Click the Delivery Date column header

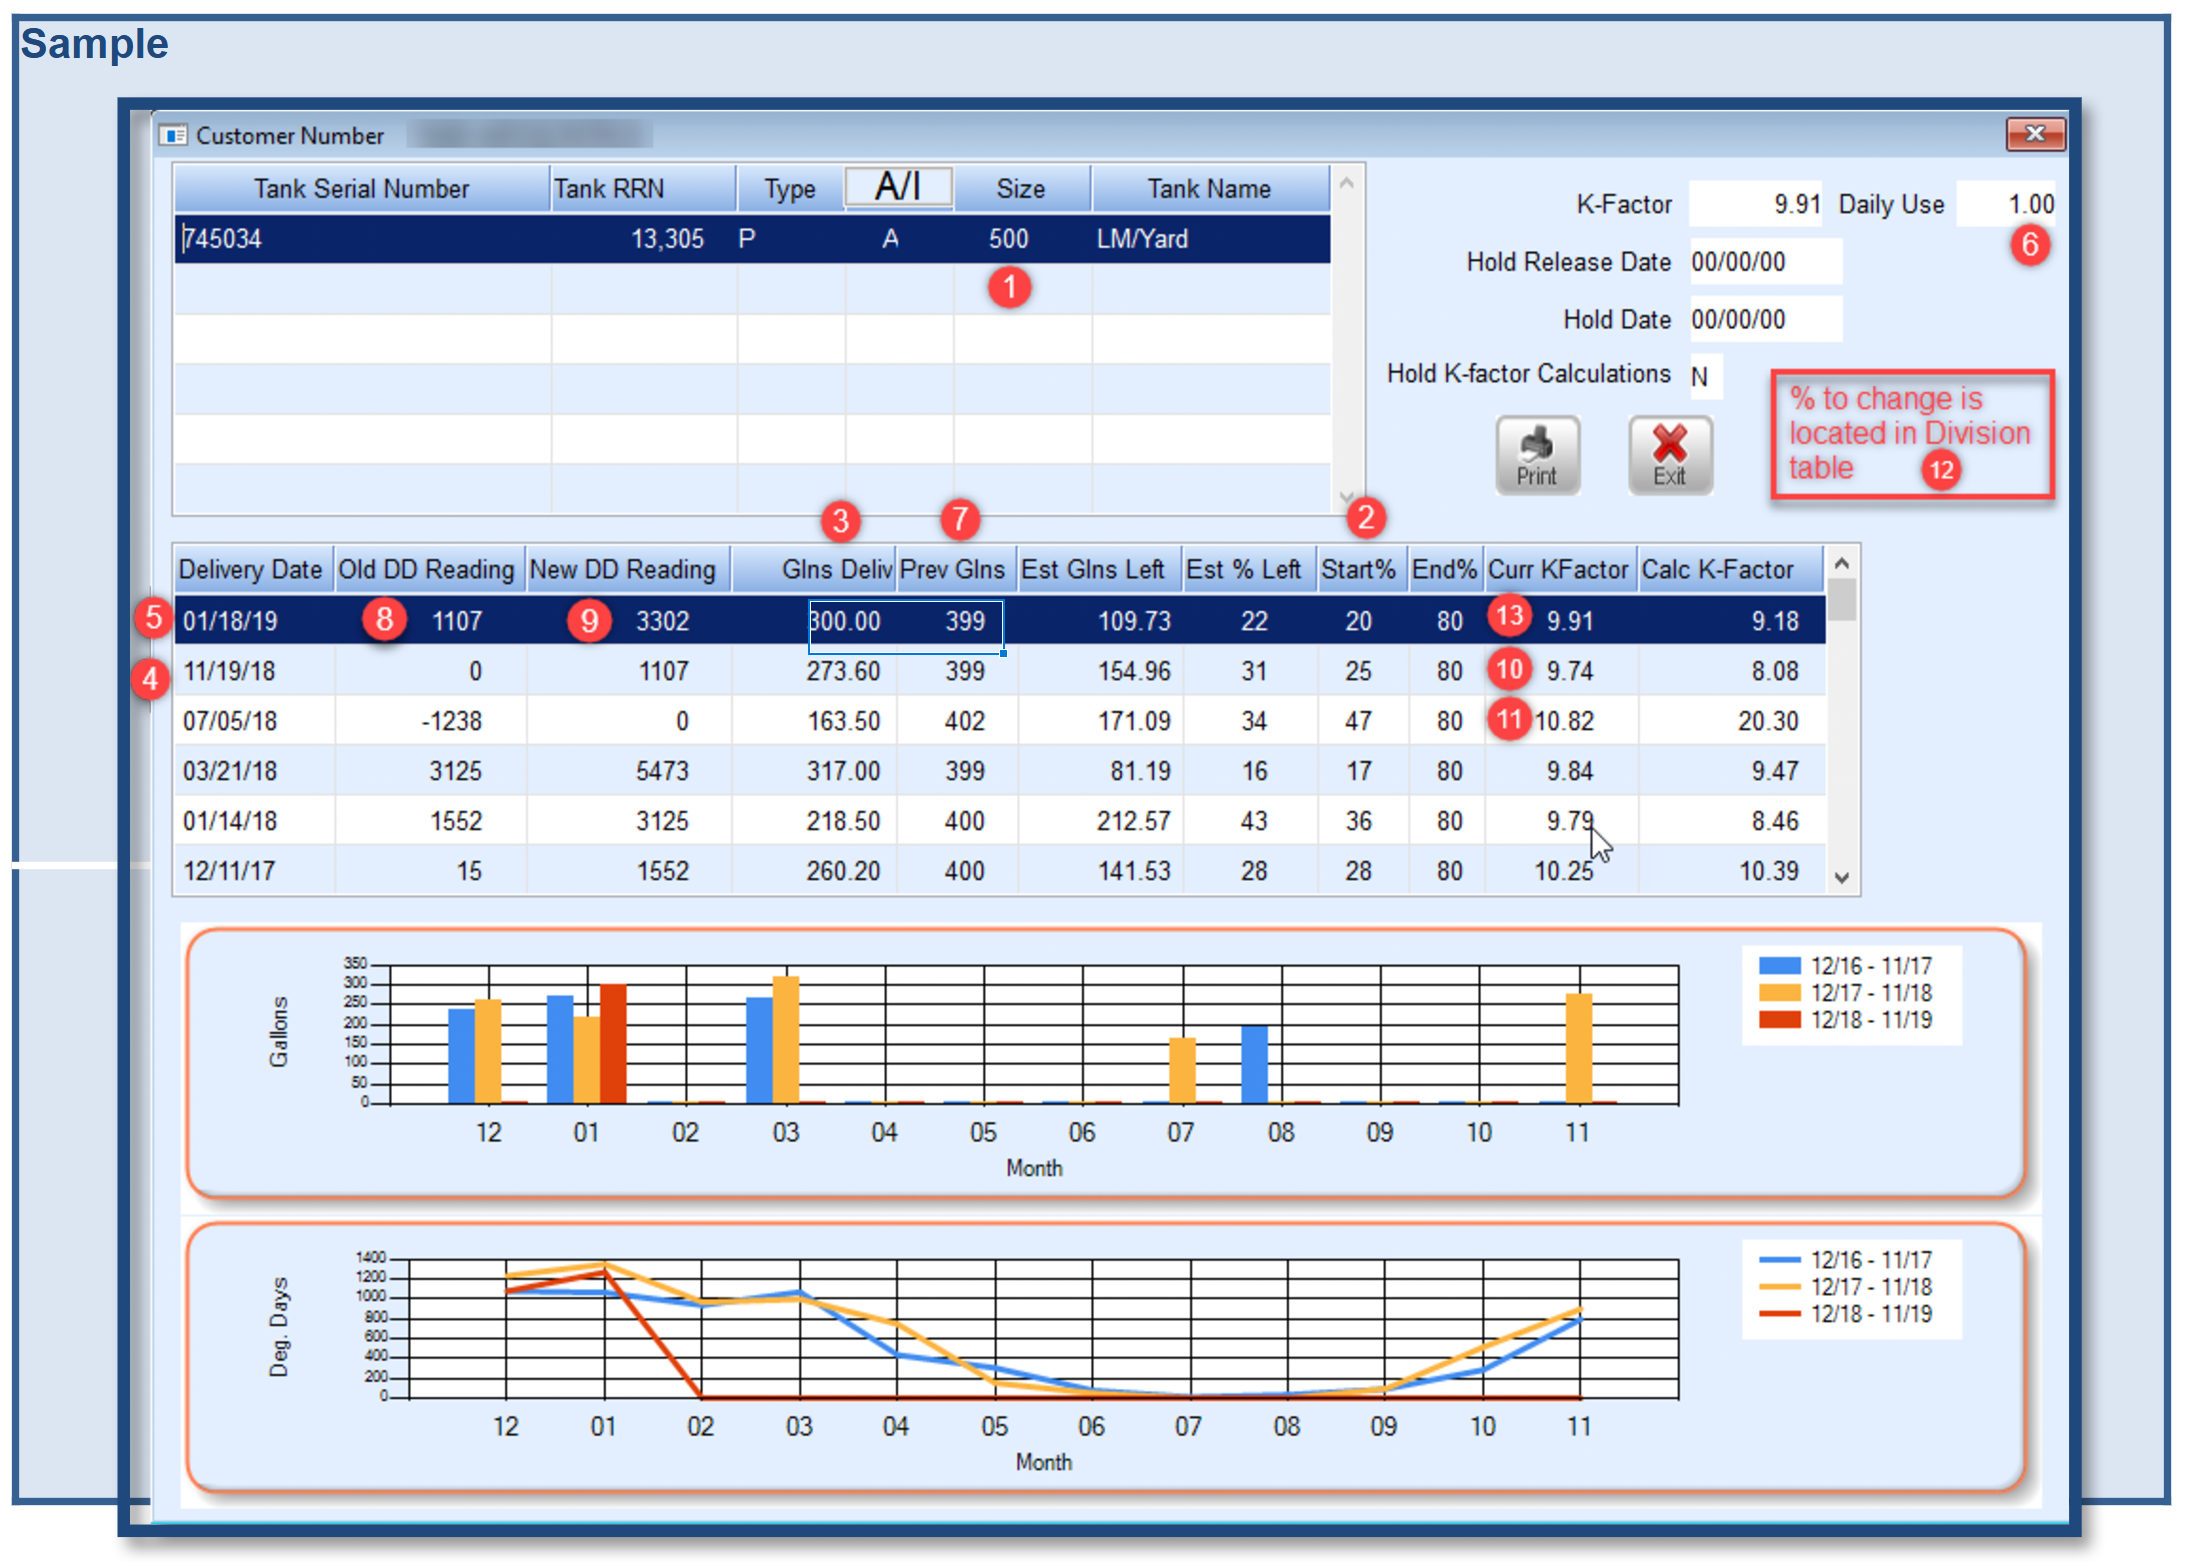point(250,569)
